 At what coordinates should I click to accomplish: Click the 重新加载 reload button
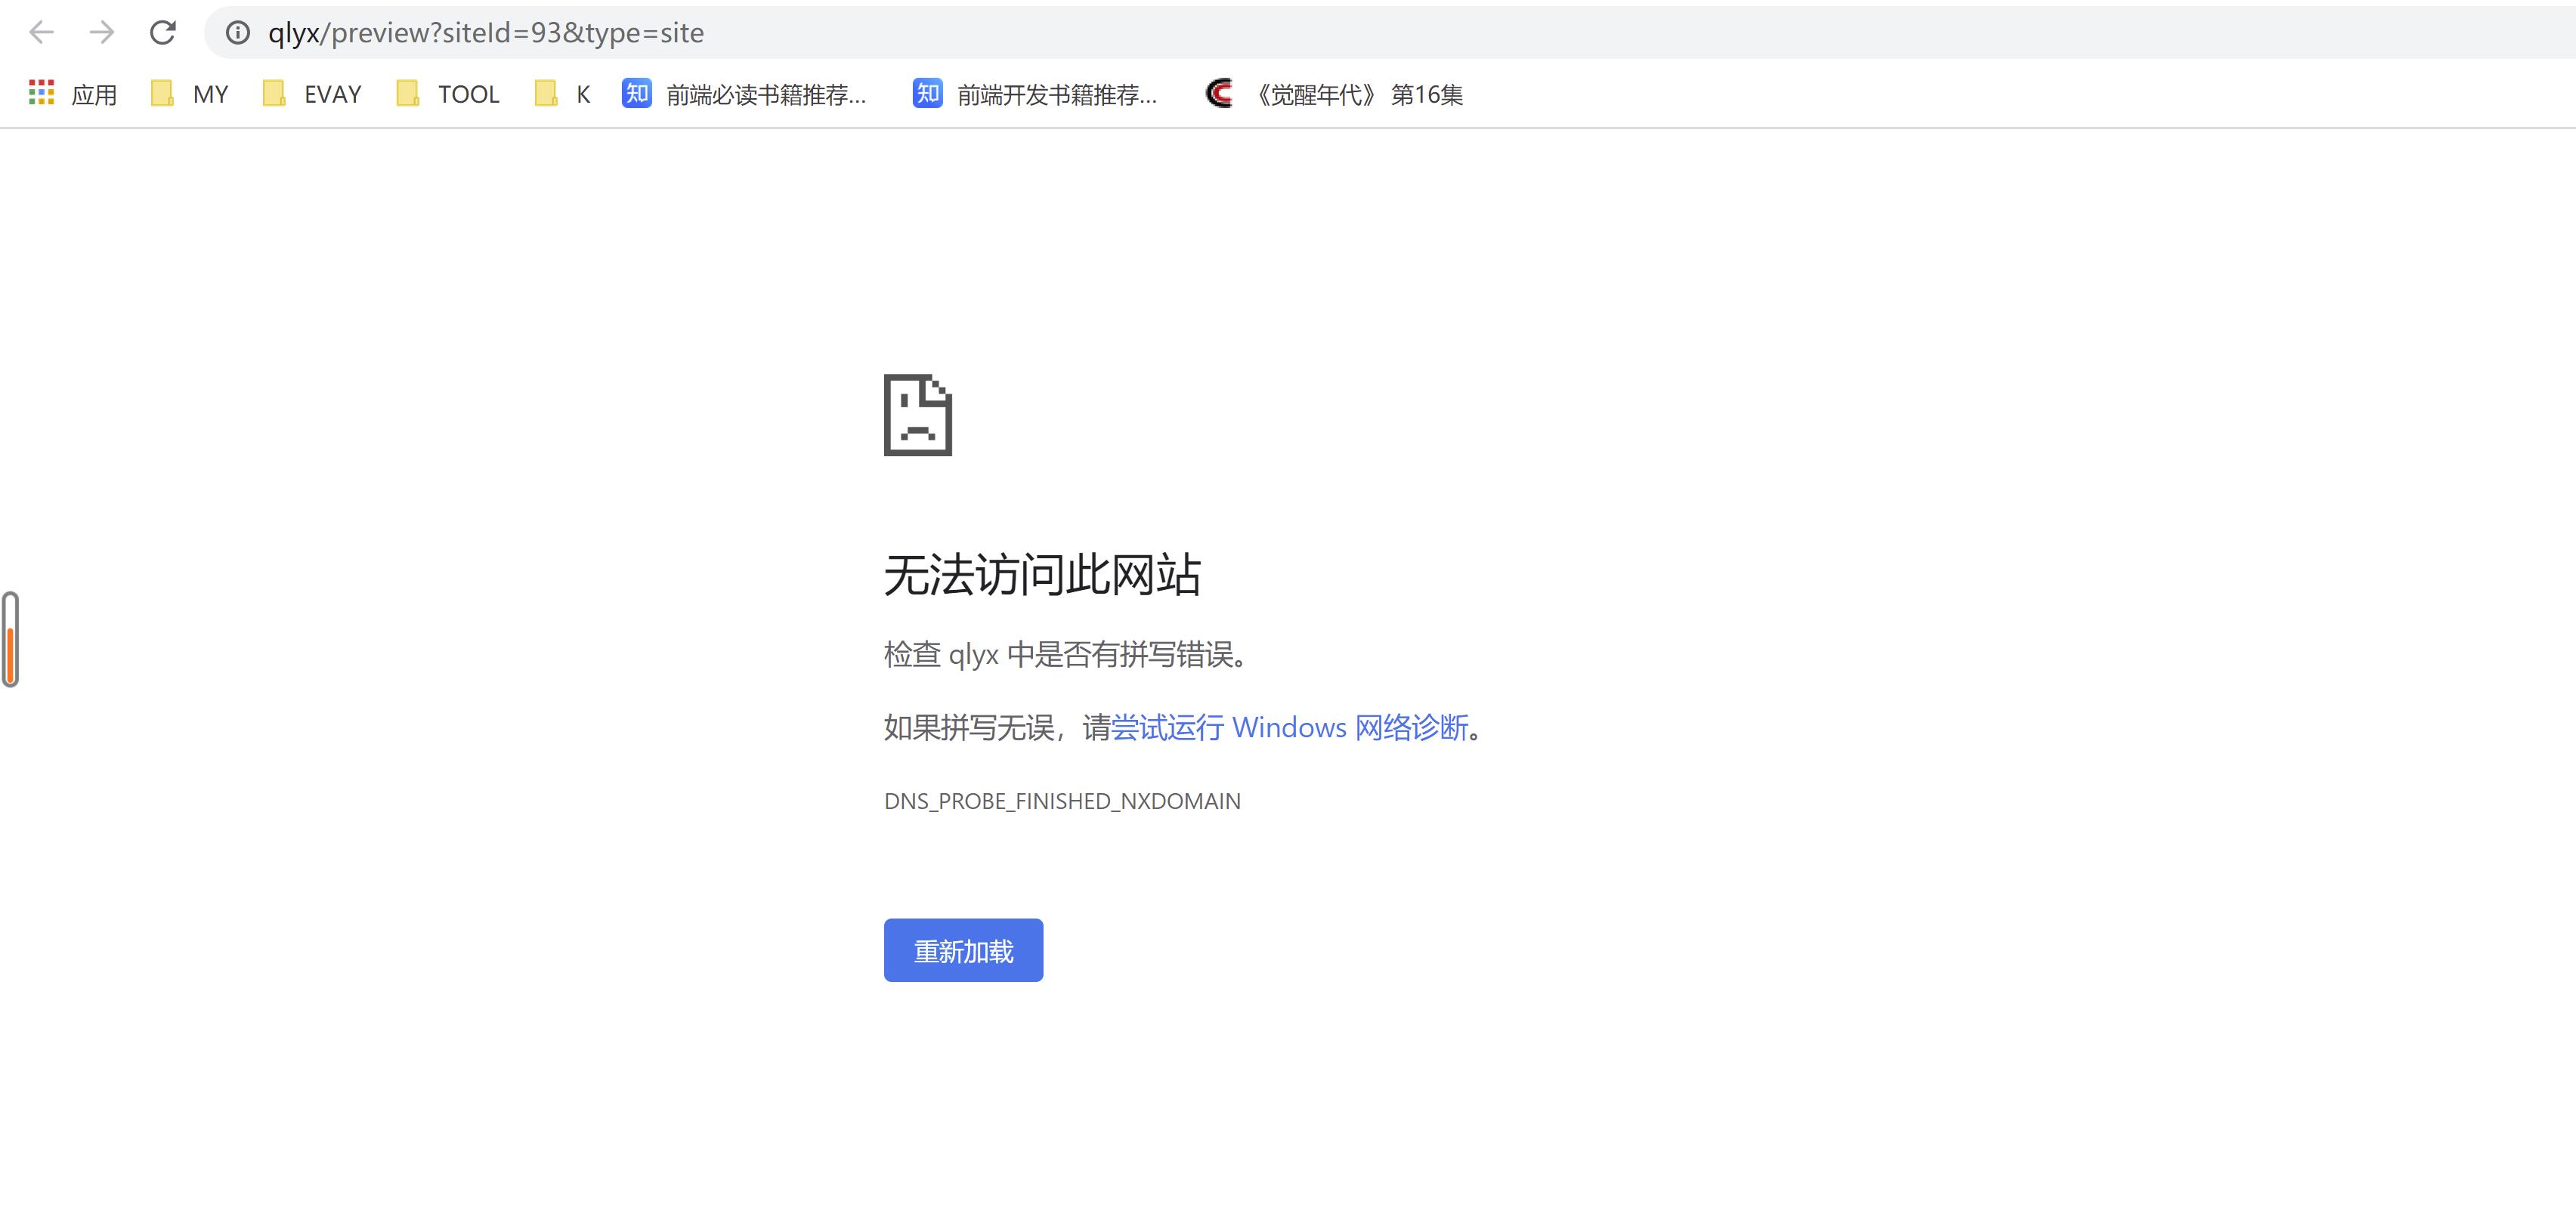click(963, 950)
